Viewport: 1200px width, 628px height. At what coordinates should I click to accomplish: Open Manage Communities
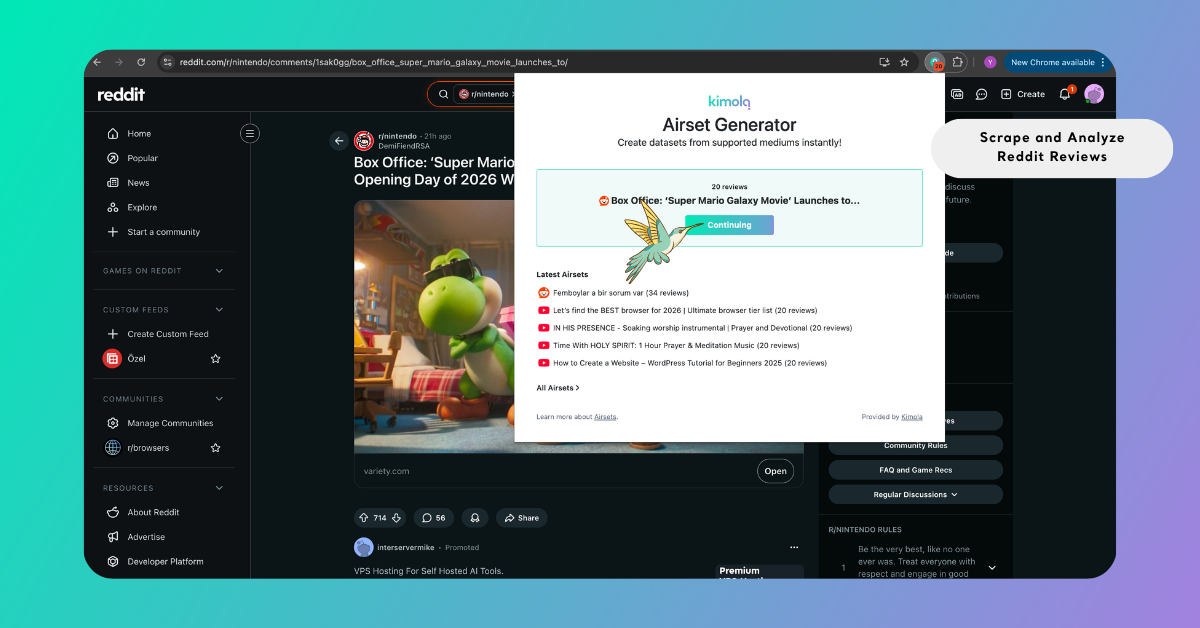pos(170,423)
